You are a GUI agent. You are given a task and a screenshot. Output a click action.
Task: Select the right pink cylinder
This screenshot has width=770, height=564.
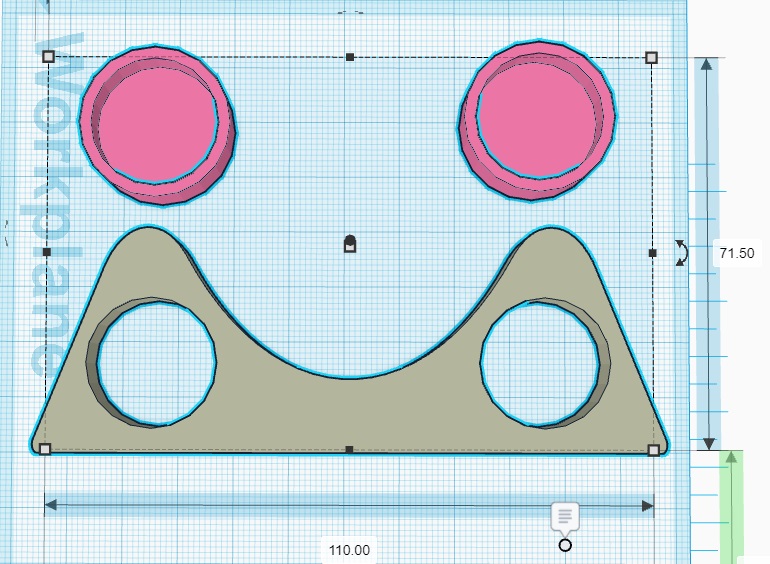pyautogui.click(x=540, y=115)
